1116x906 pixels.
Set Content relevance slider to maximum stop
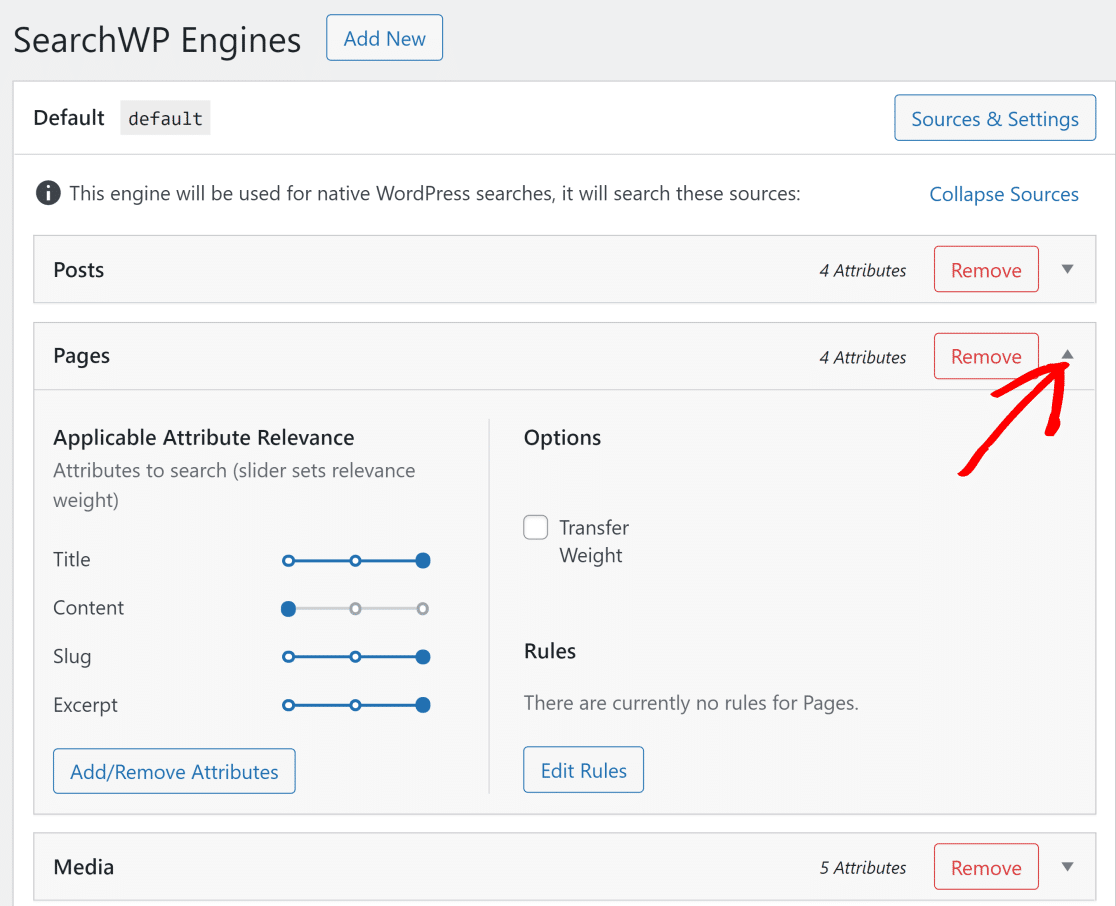tap(423, 608)
